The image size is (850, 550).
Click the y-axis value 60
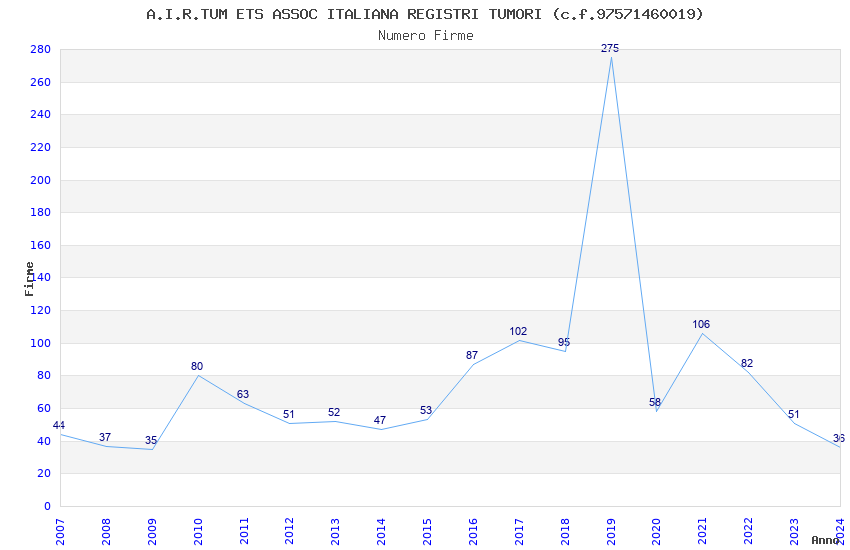pyautogui.click(x=44, y=409)
